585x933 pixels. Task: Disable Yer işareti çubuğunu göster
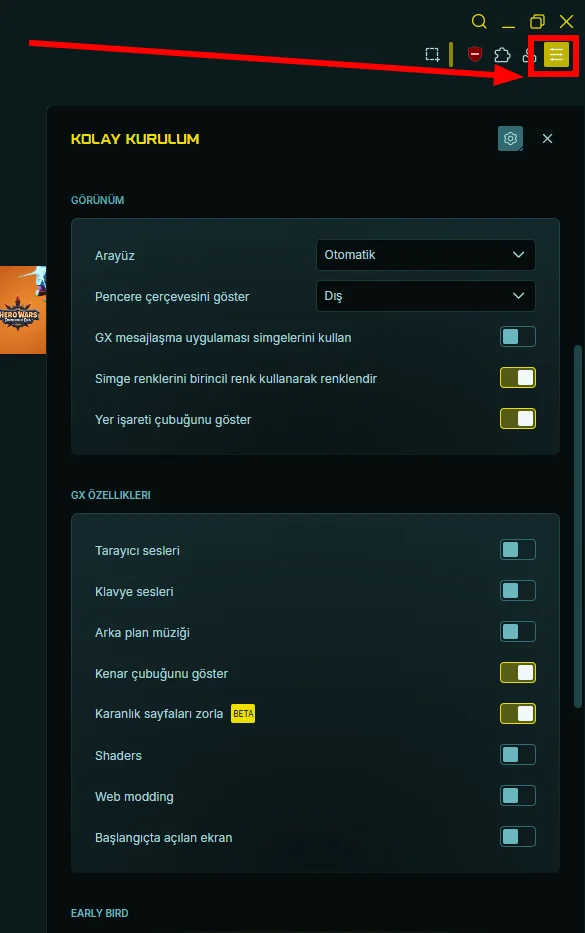pyautogui.click(x=518, y=419)
